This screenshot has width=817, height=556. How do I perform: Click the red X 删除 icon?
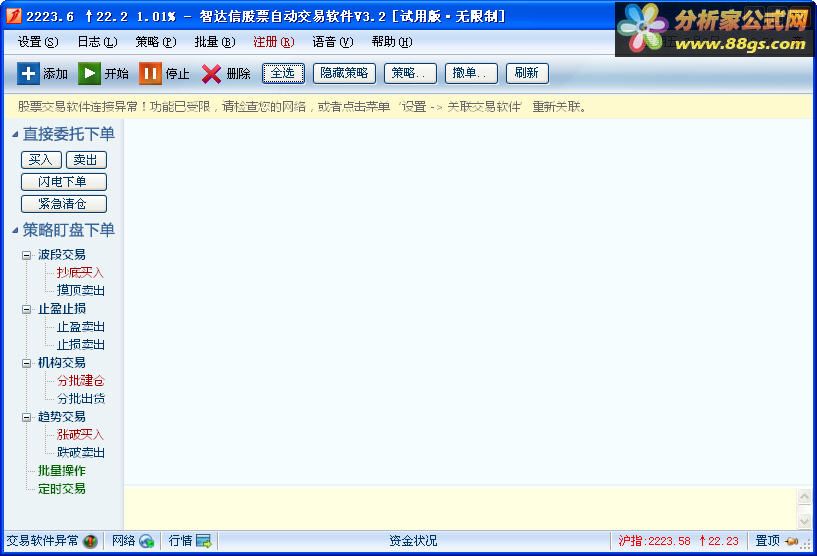coord(211,74)
